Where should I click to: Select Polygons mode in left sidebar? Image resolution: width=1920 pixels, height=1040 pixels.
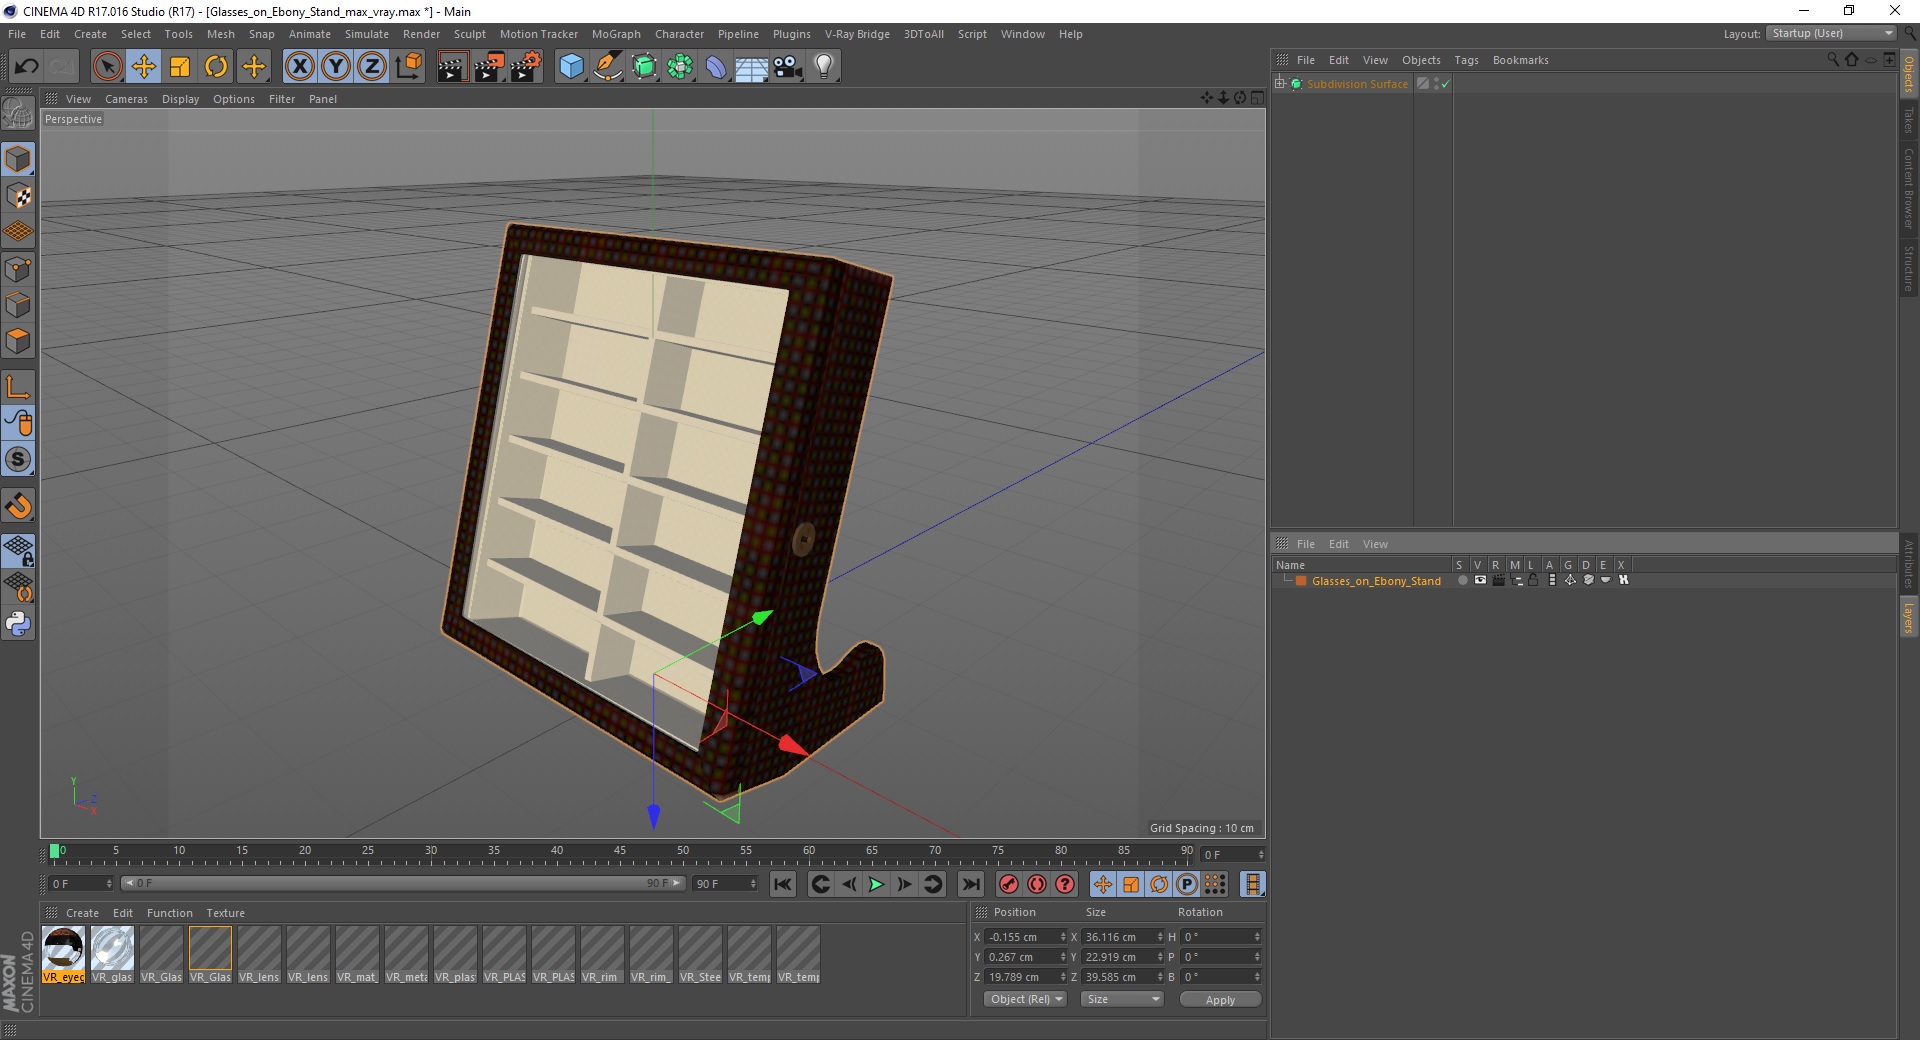[x=18, y=341]
